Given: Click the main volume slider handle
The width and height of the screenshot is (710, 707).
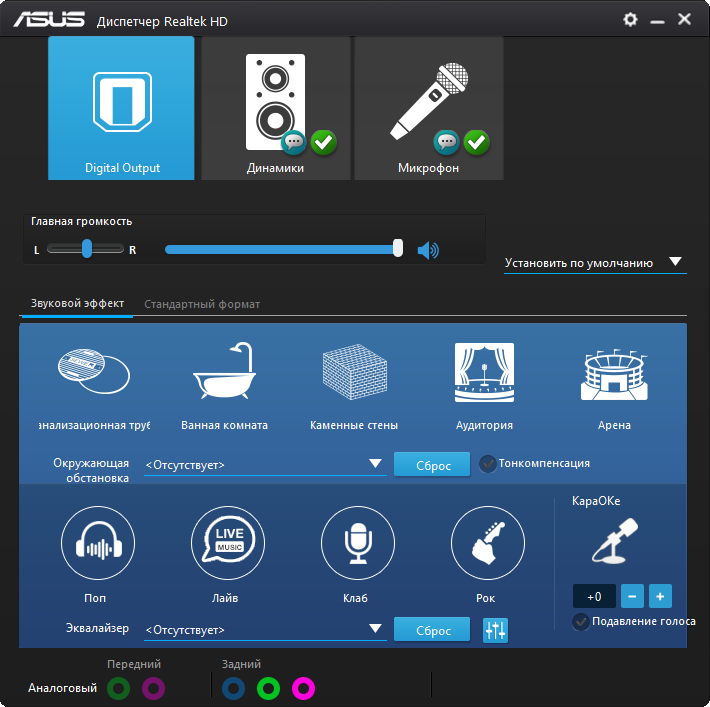Looking at the screenshot, I should pyautogui.click(x=398, y=249).
